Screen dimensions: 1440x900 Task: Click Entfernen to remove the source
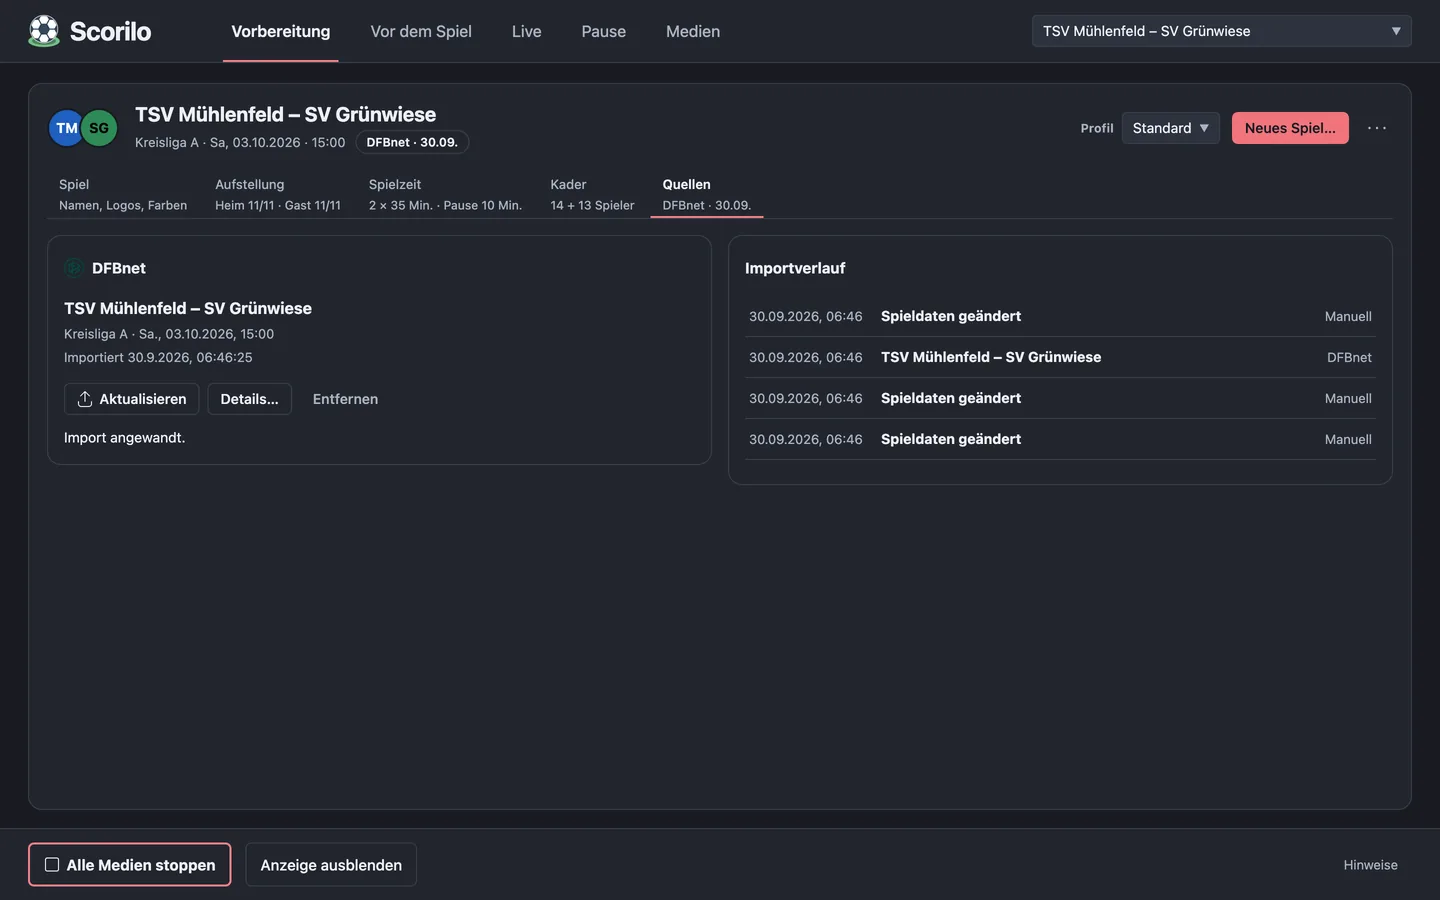click(x=345, y=399)
